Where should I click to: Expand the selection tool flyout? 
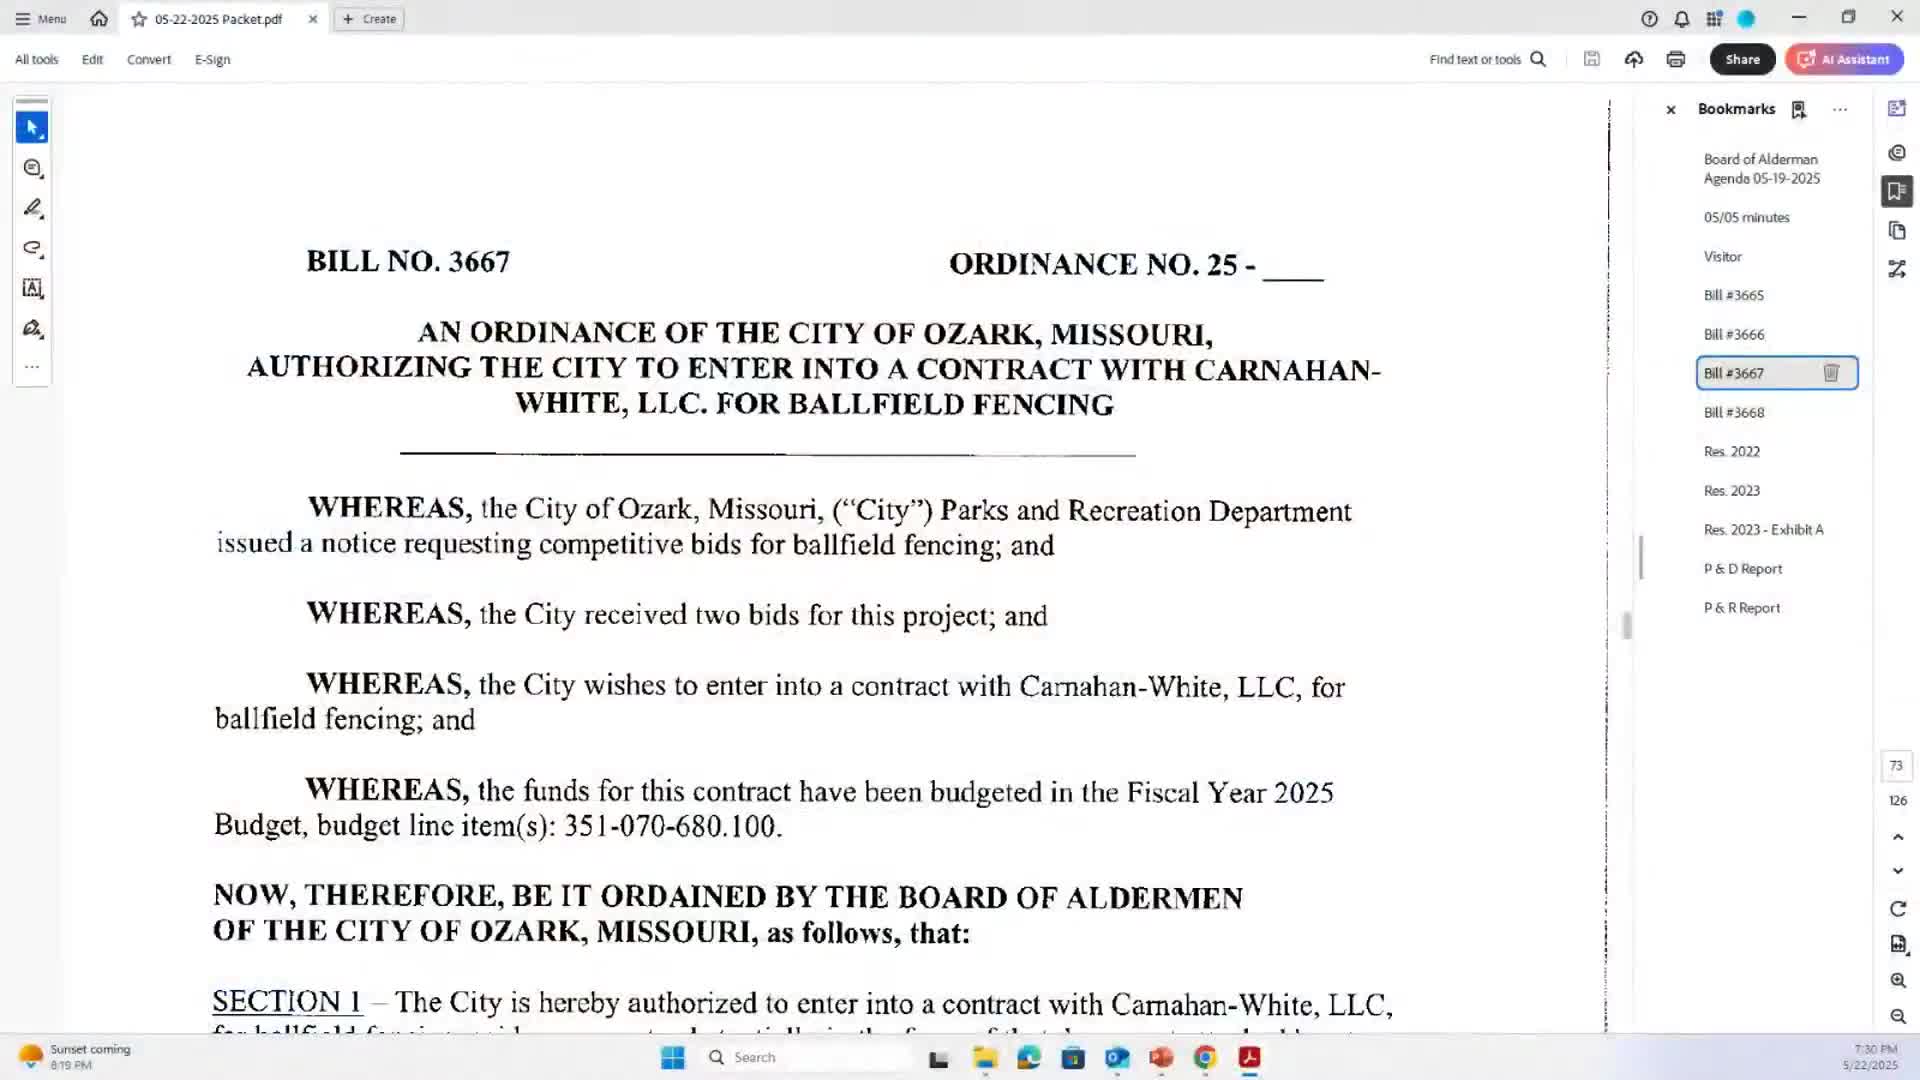[x=42, y=136]
